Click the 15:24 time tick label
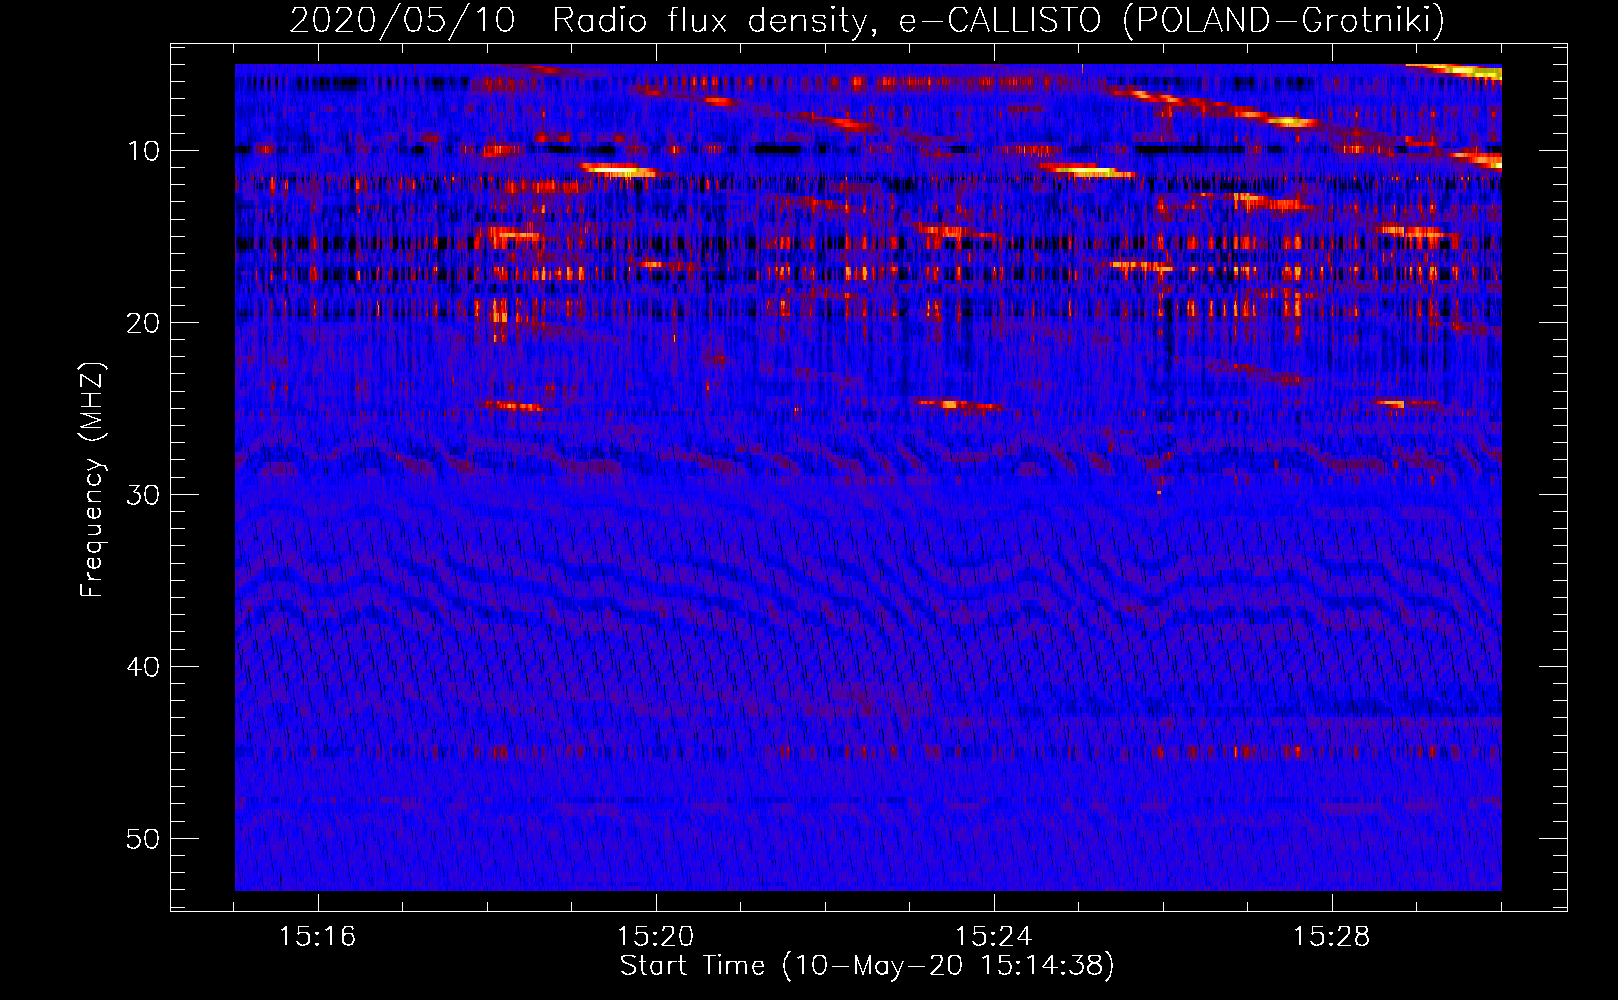This screenshot has height=1000, width=1618. 993,937
